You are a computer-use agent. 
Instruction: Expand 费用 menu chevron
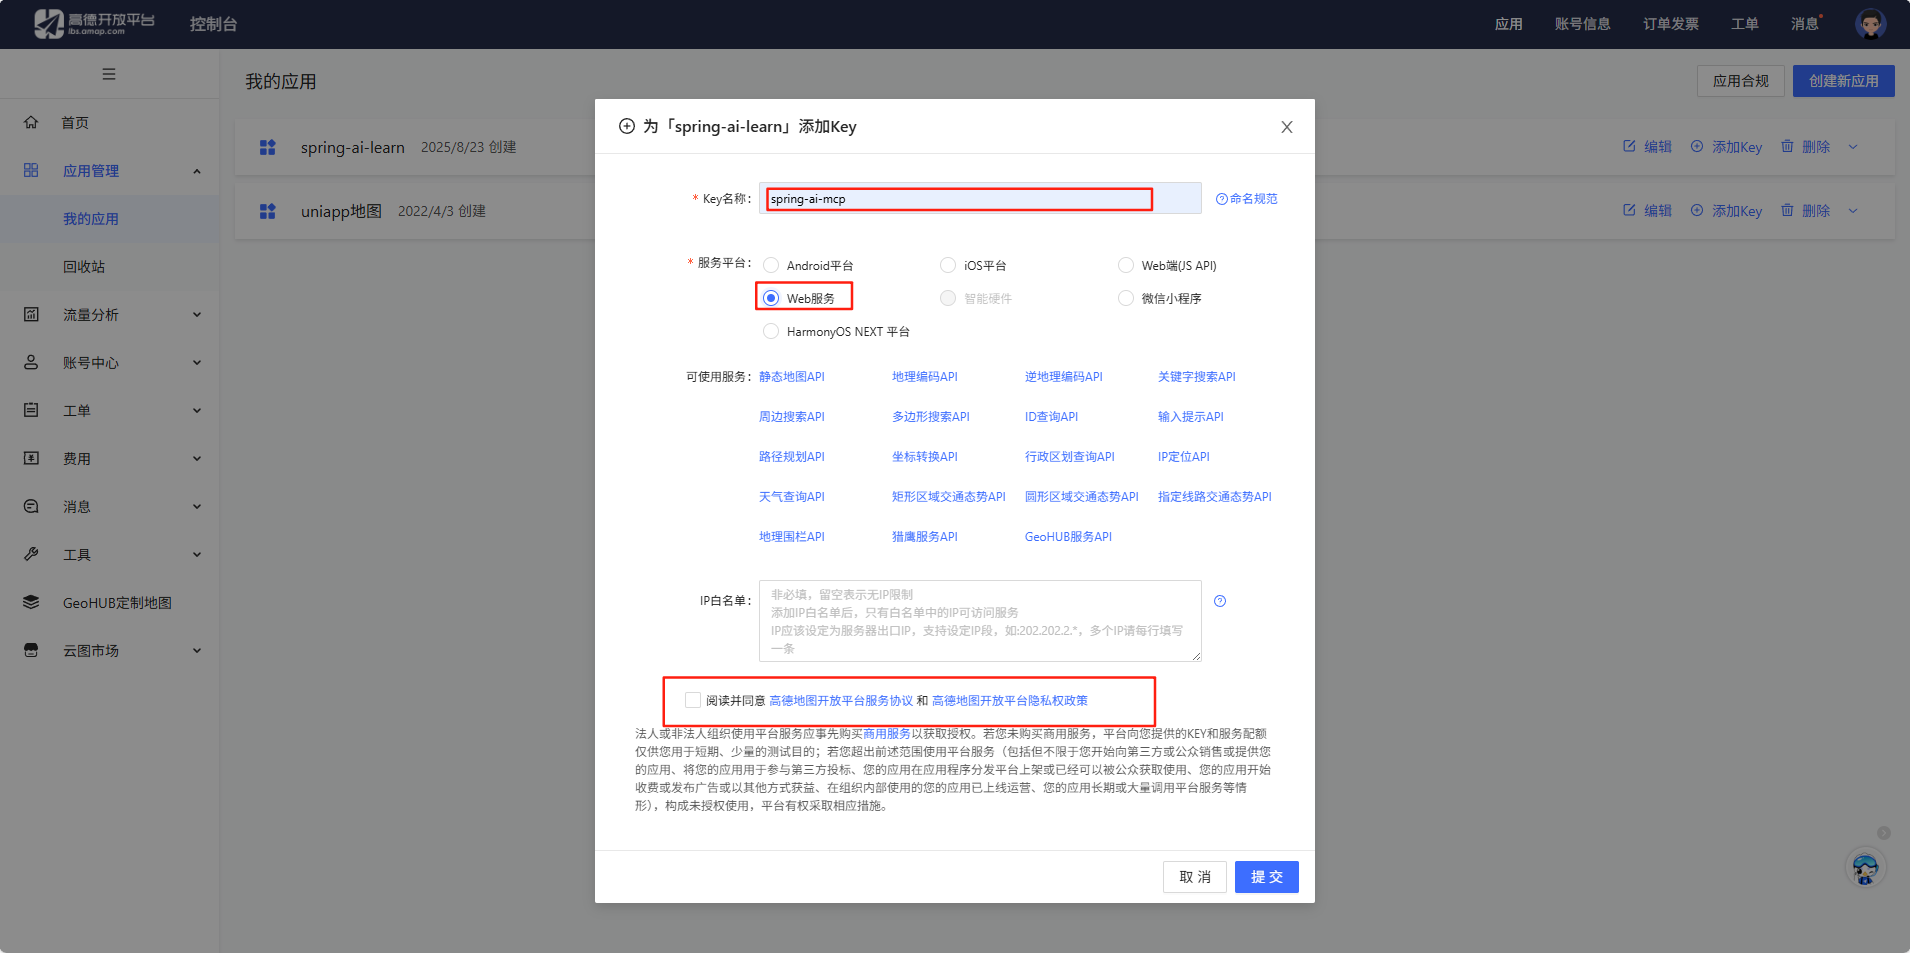coord(197,459)
